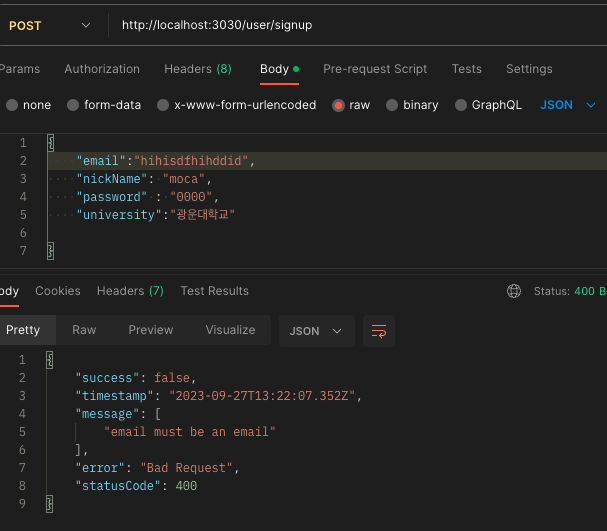Viewport: 607px width, 531px height.
Task: Click the timestamp response line
Action: coord(218,396)
